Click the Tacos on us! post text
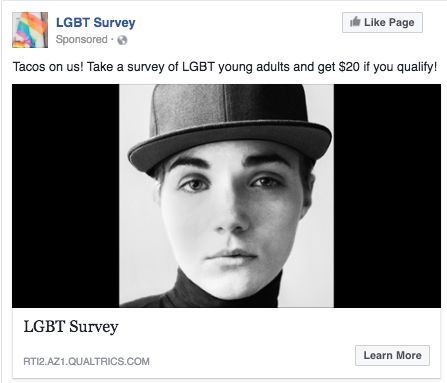 point(48,67)
